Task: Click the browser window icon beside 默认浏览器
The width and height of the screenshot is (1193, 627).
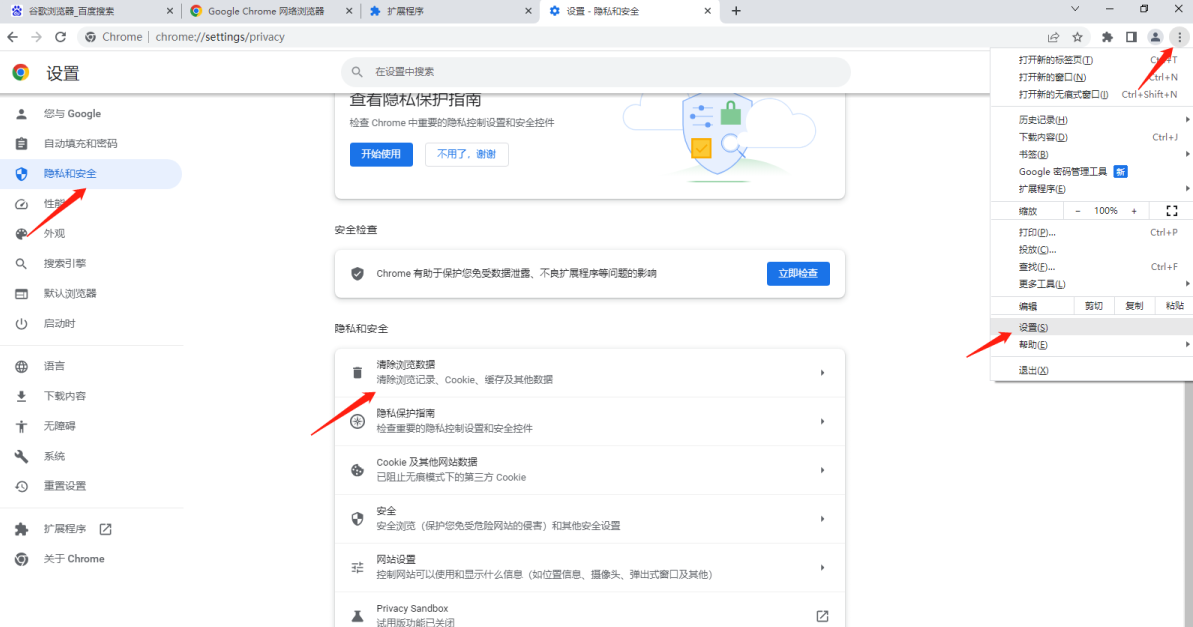Action: [21, 294]
